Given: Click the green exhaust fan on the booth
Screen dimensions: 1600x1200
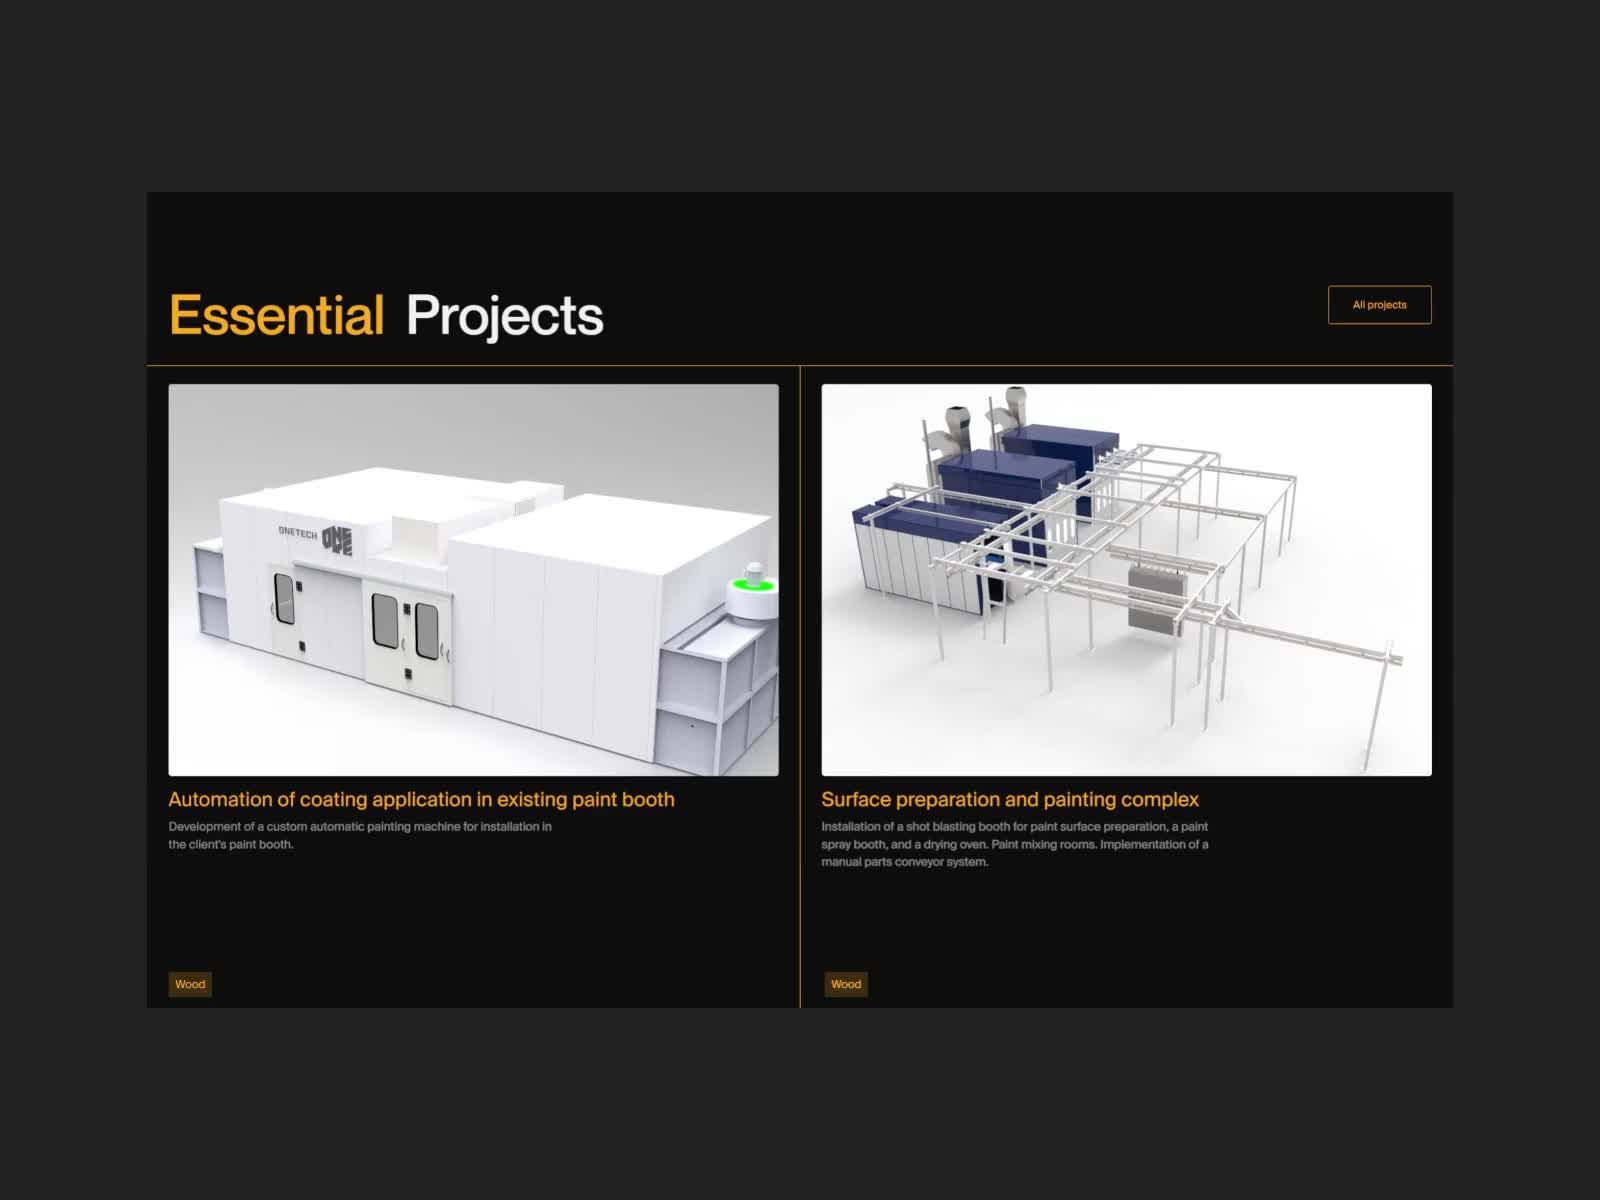Looking at the screenshot, I should (x=753, y=585).
